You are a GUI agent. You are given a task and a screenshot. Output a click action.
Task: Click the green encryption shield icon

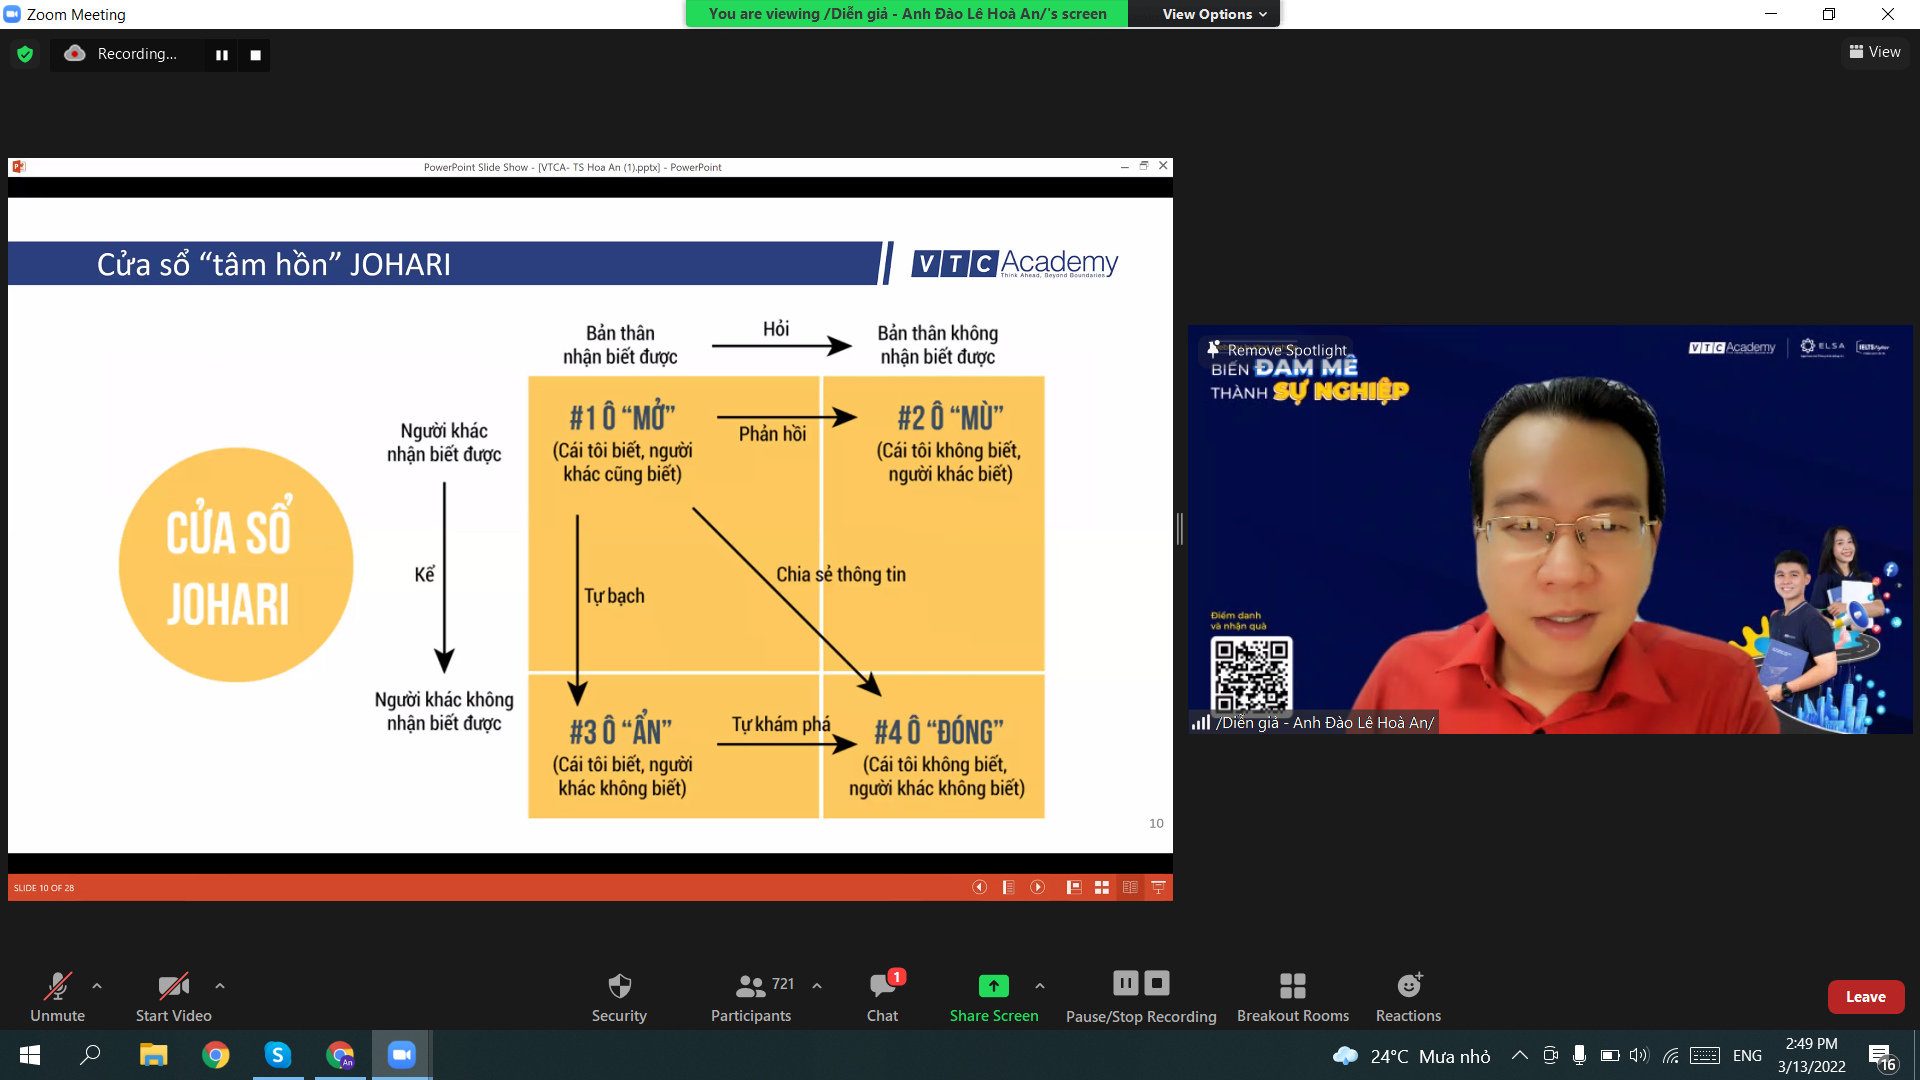click(x=25, y=54)
